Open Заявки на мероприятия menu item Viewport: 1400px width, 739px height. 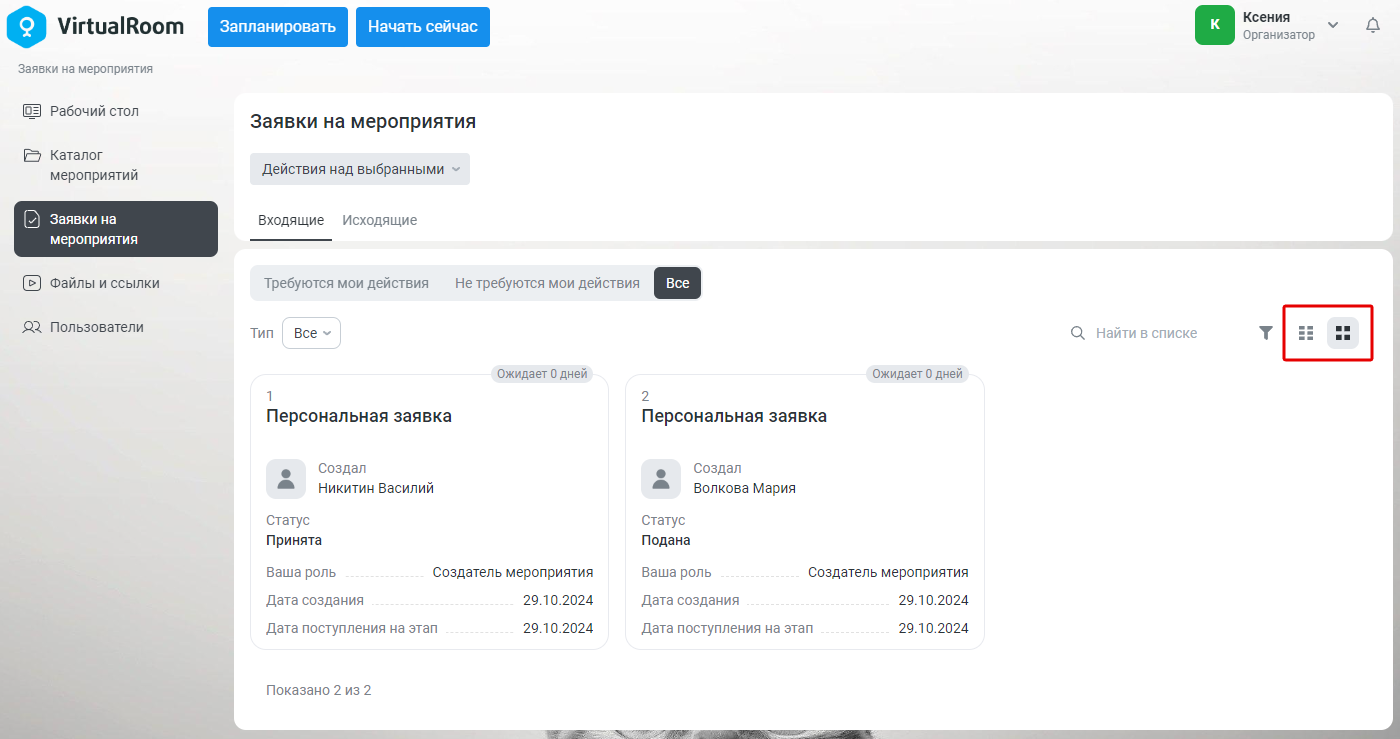(x=116, y=229)
